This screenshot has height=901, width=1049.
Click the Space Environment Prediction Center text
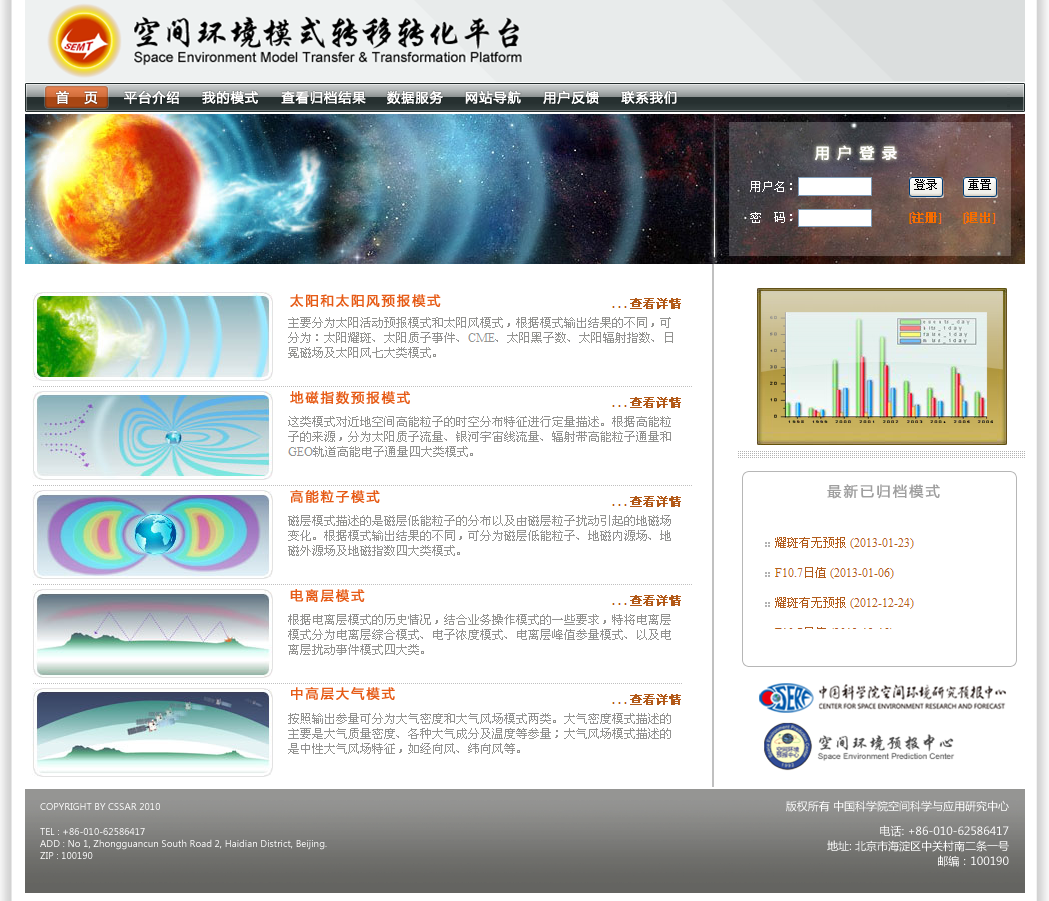886,757
